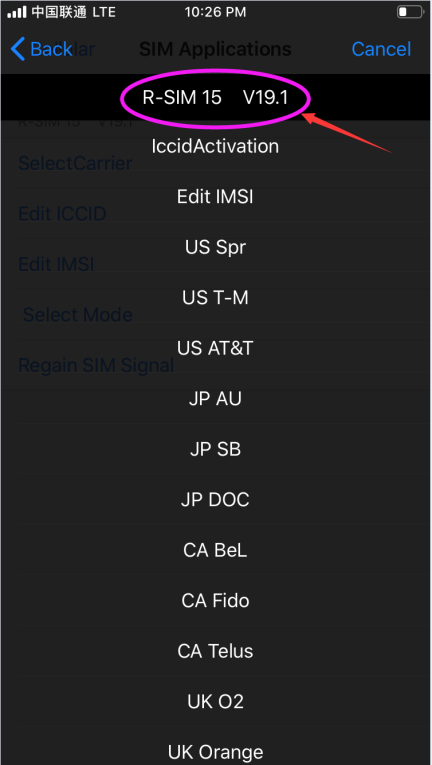Tap the battery icon in status bar
Image resolution: width=432 pixels, height=765 pixels.
[410, 12]
